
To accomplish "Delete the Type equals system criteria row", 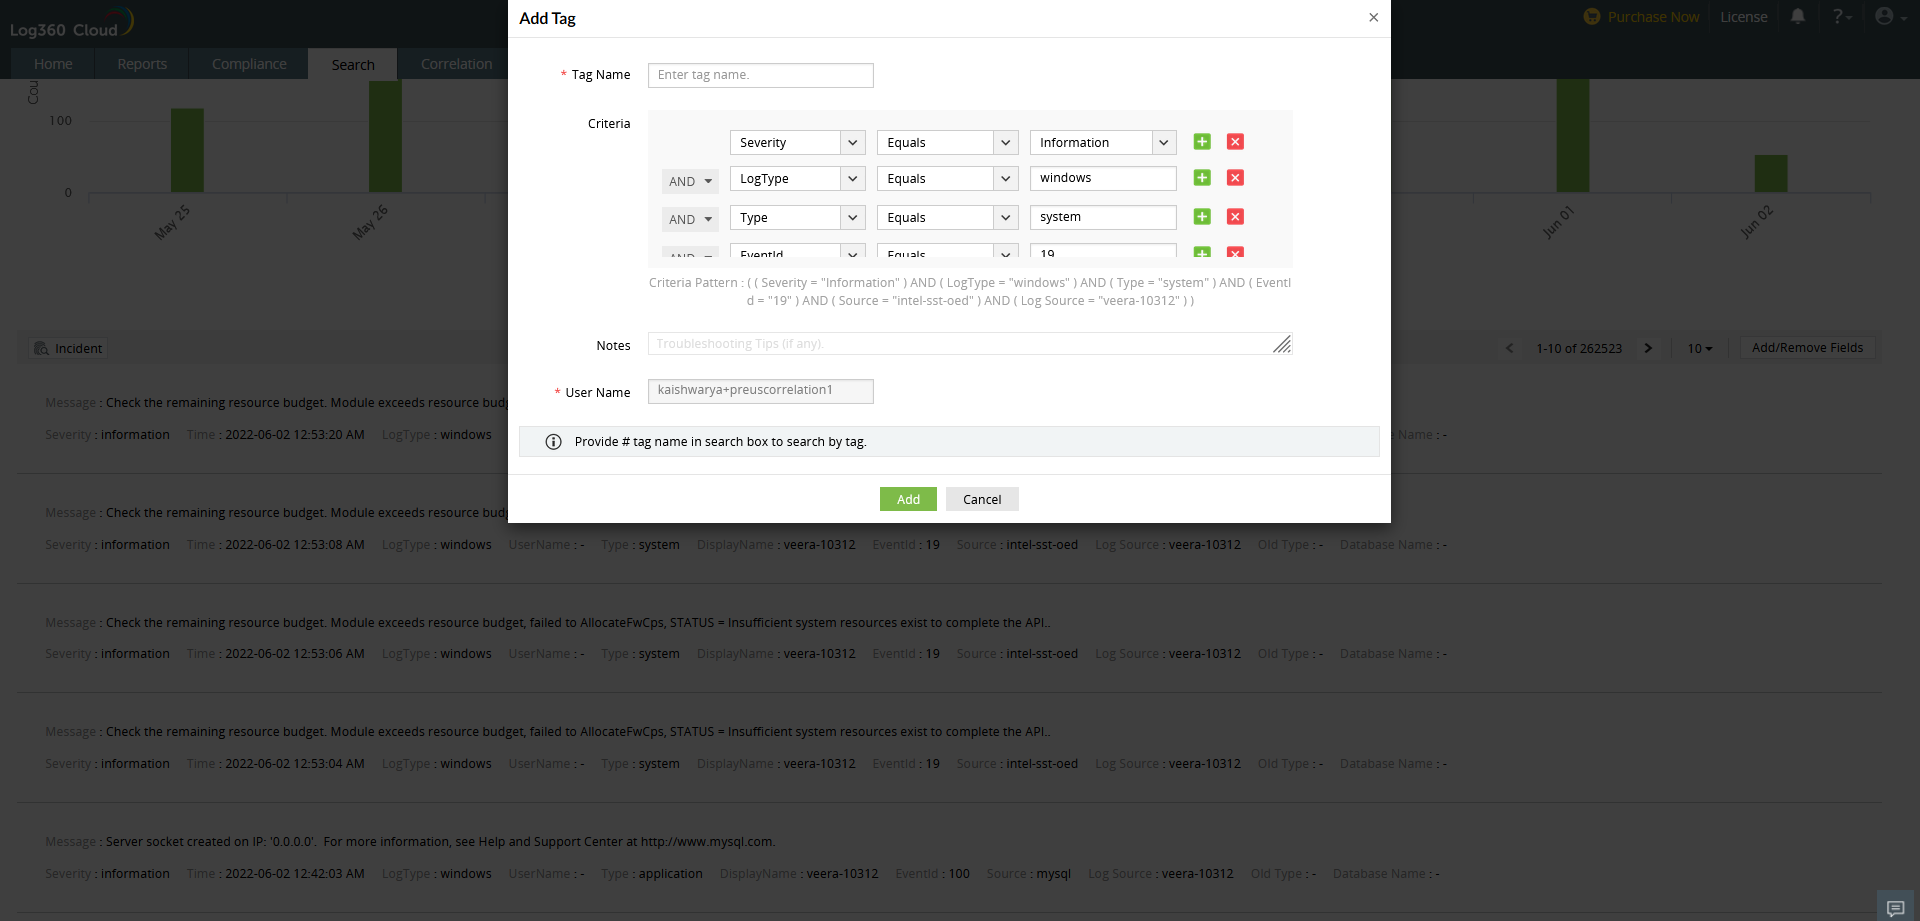I will pyautogui.click(x=1235, y=216).
